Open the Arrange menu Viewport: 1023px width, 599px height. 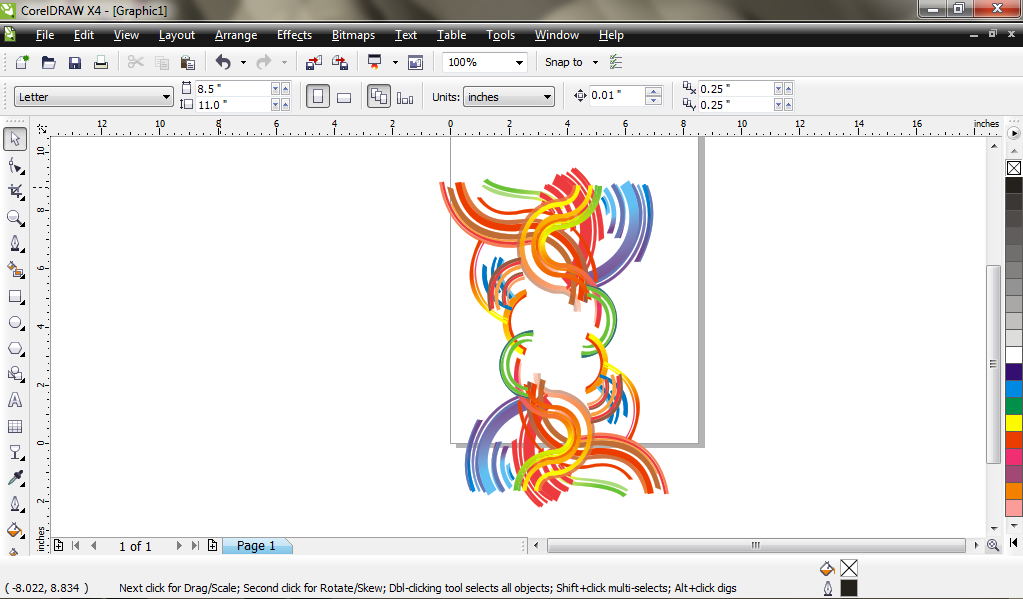[236, 35]
